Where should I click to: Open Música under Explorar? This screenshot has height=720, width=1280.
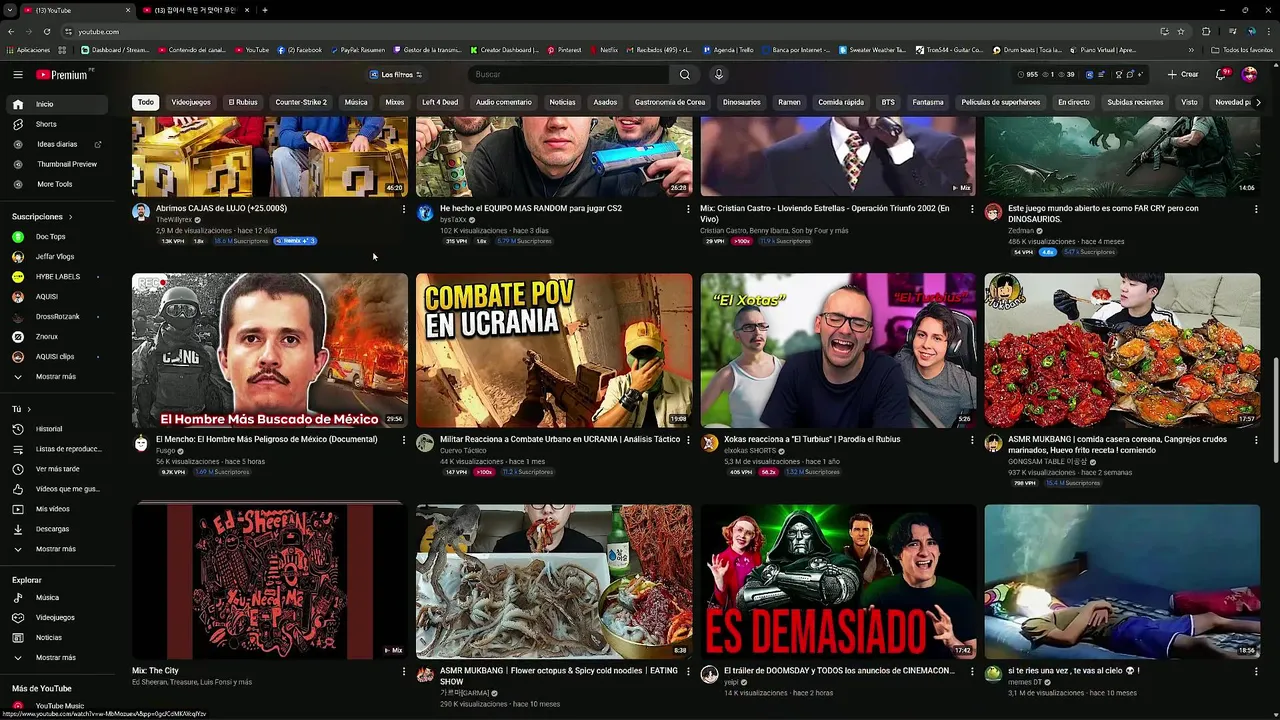(x=57, y=598)
